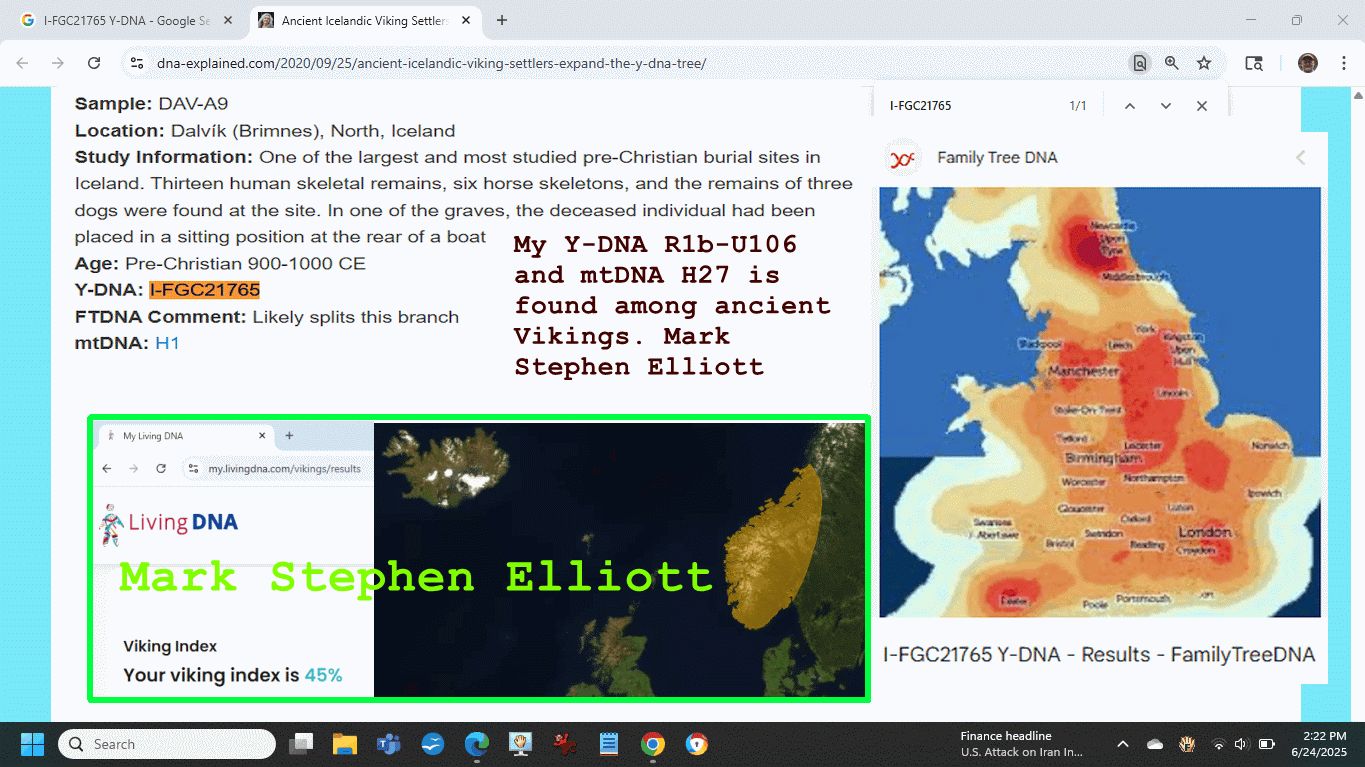
Task: Click the taskbar Search box
Action: click(x=167, y=744)
